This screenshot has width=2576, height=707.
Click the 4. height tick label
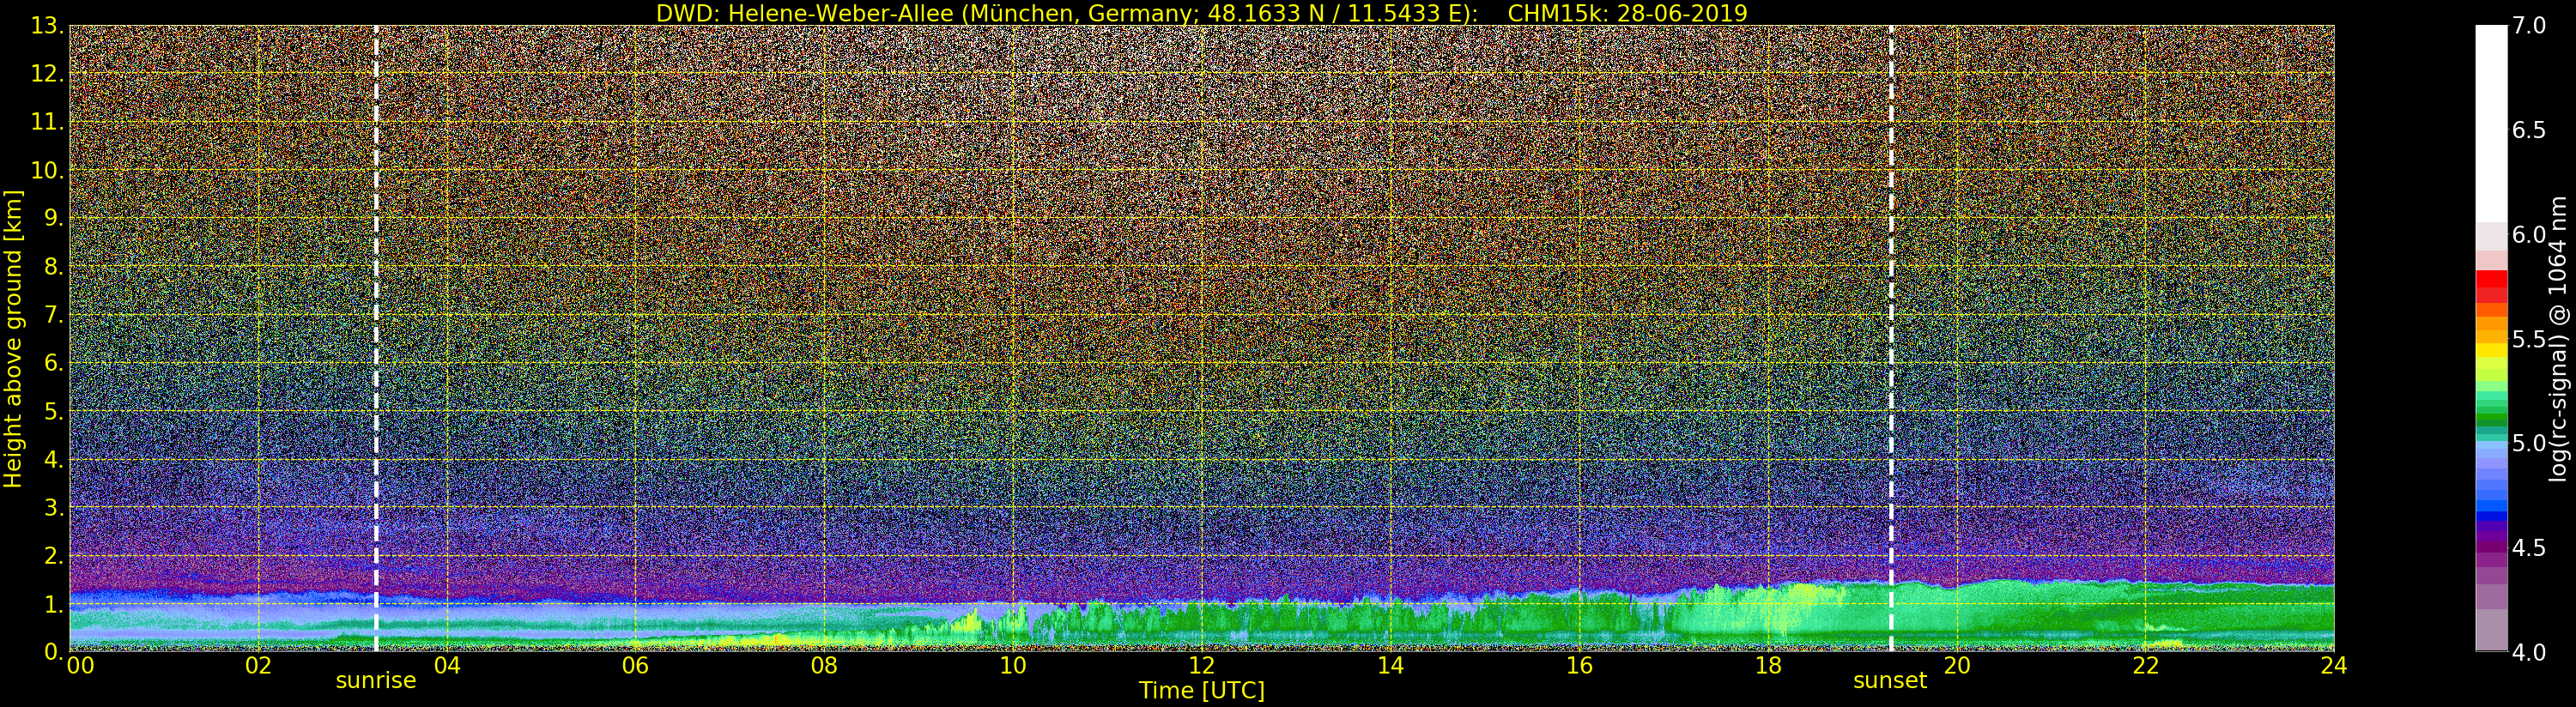pos(54,459)
